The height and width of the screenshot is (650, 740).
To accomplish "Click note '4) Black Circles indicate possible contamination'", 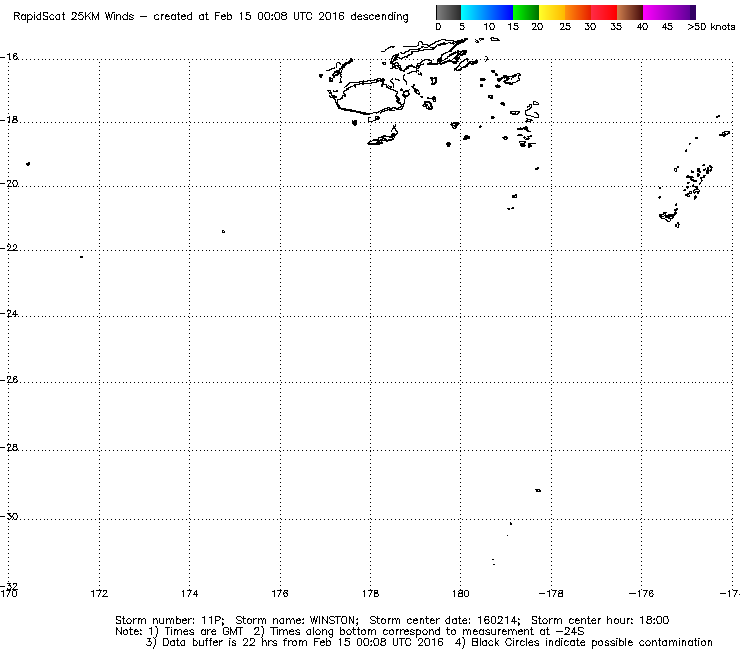I will 584,643.
